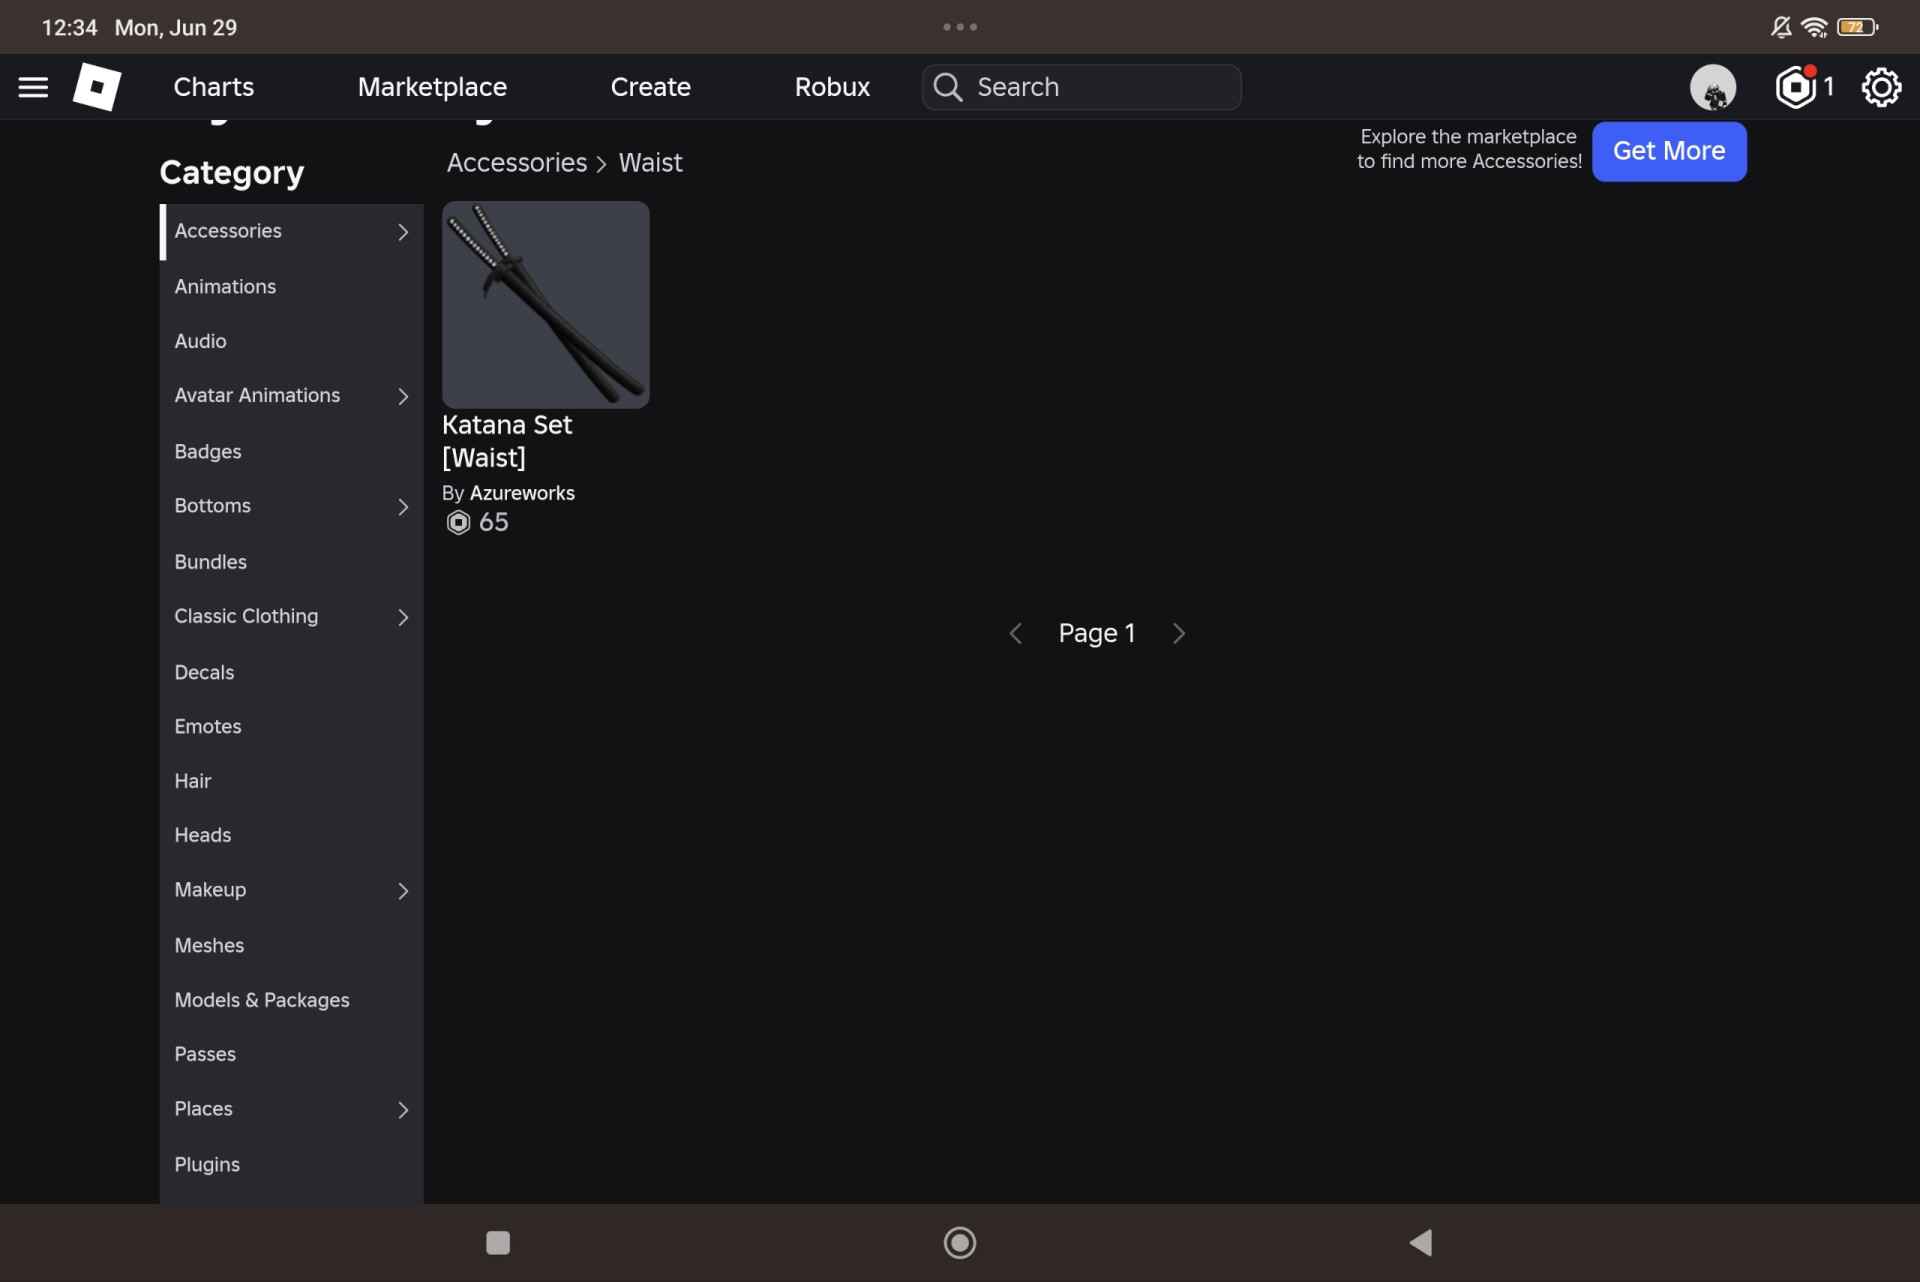Select the Accessories category

292,231
